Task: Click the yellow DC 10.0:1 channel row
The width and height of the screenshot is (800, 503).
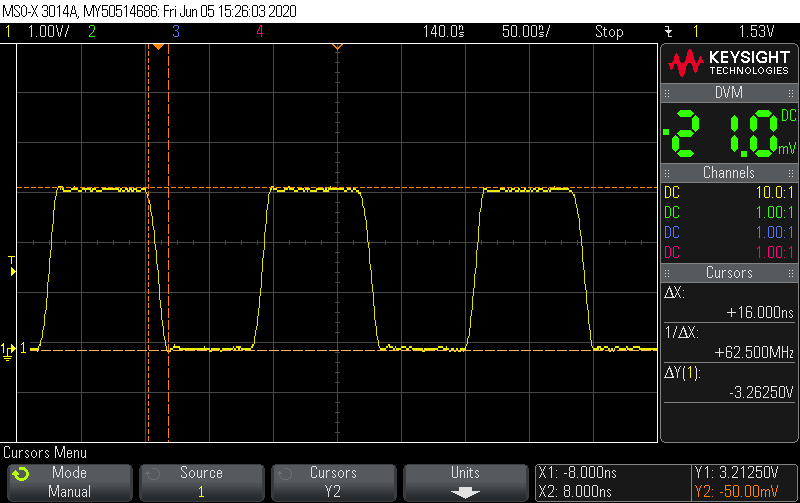Action: click(729, 192)
